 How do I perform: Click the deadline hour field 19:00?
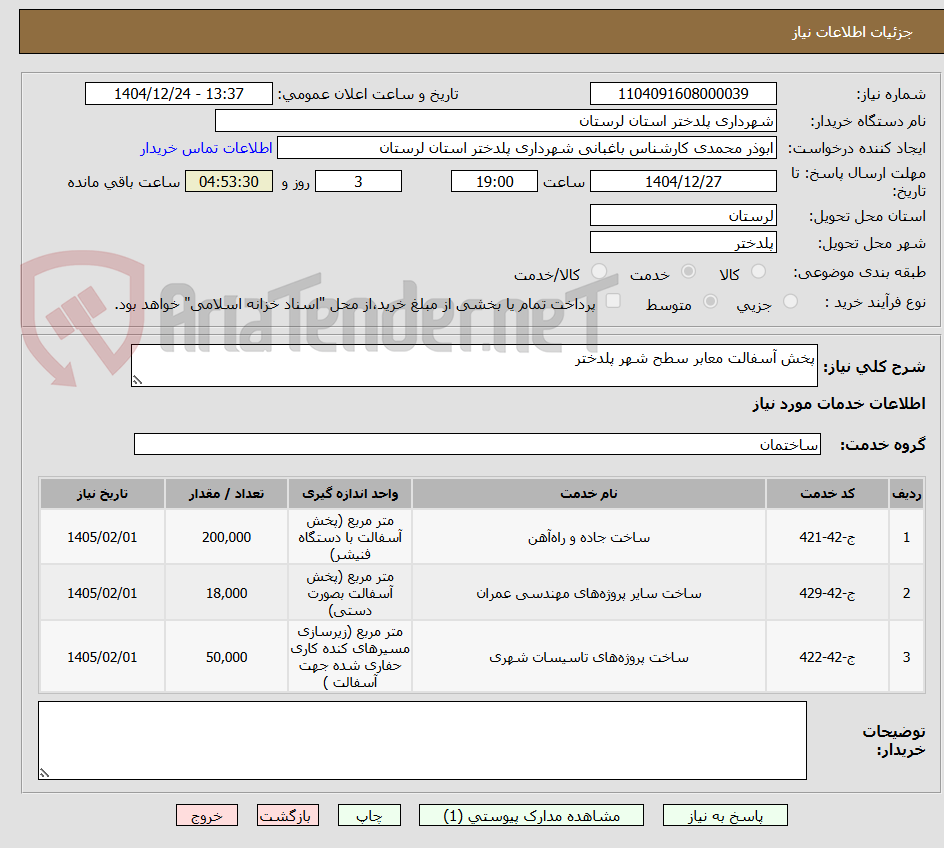pyautogui.click(x=494, y=181)
